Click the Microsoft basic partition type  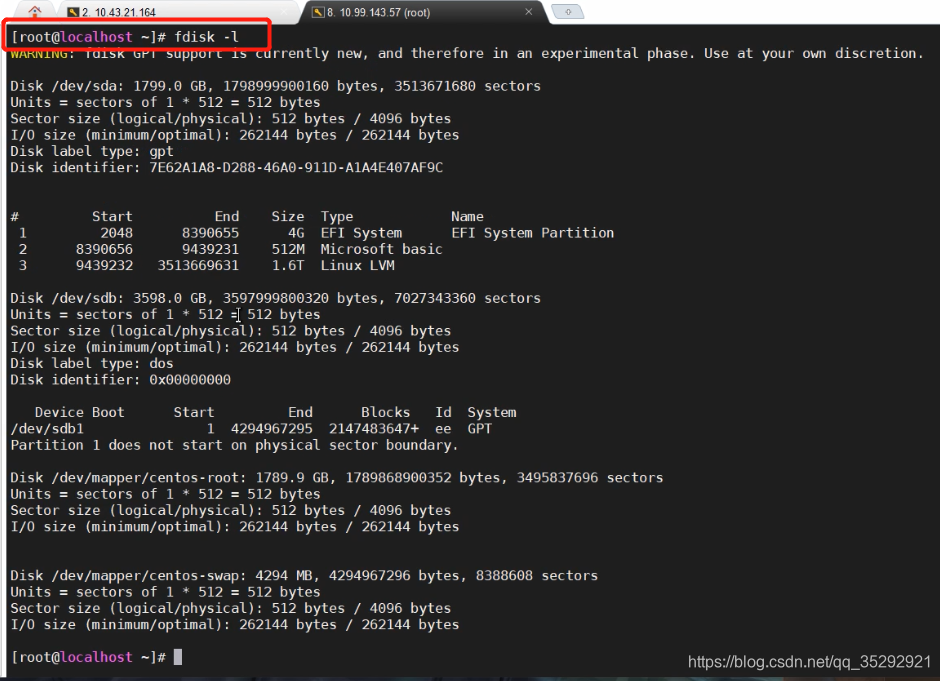click(x=381, y=249)
